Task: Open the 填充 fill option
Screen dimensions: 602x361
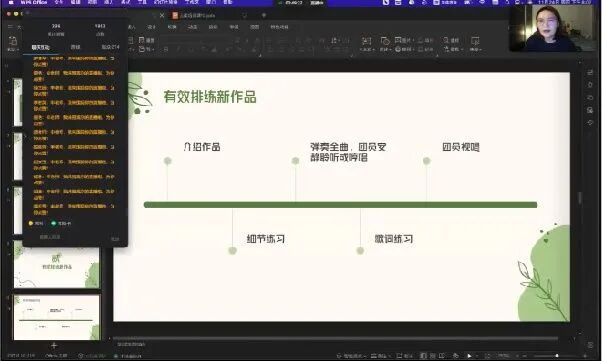Action: 426,40
